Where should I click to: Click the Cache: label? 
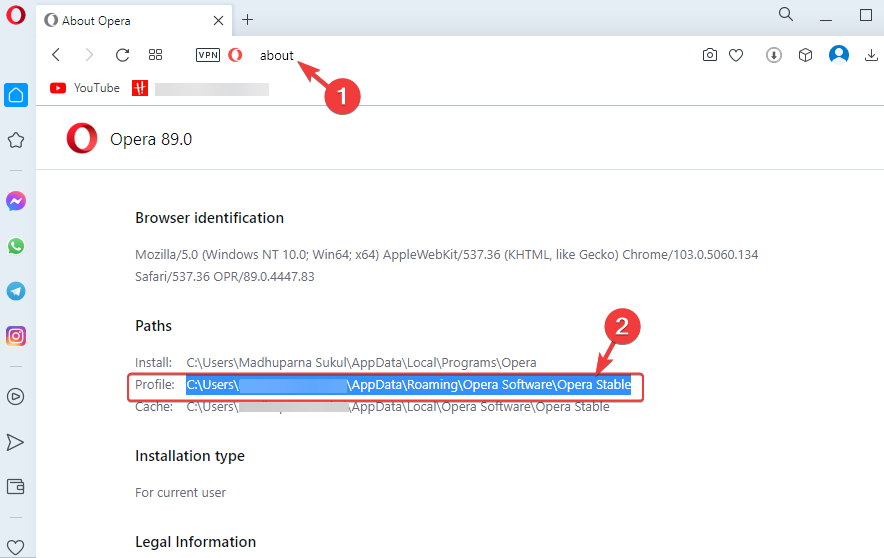[154, 407]
